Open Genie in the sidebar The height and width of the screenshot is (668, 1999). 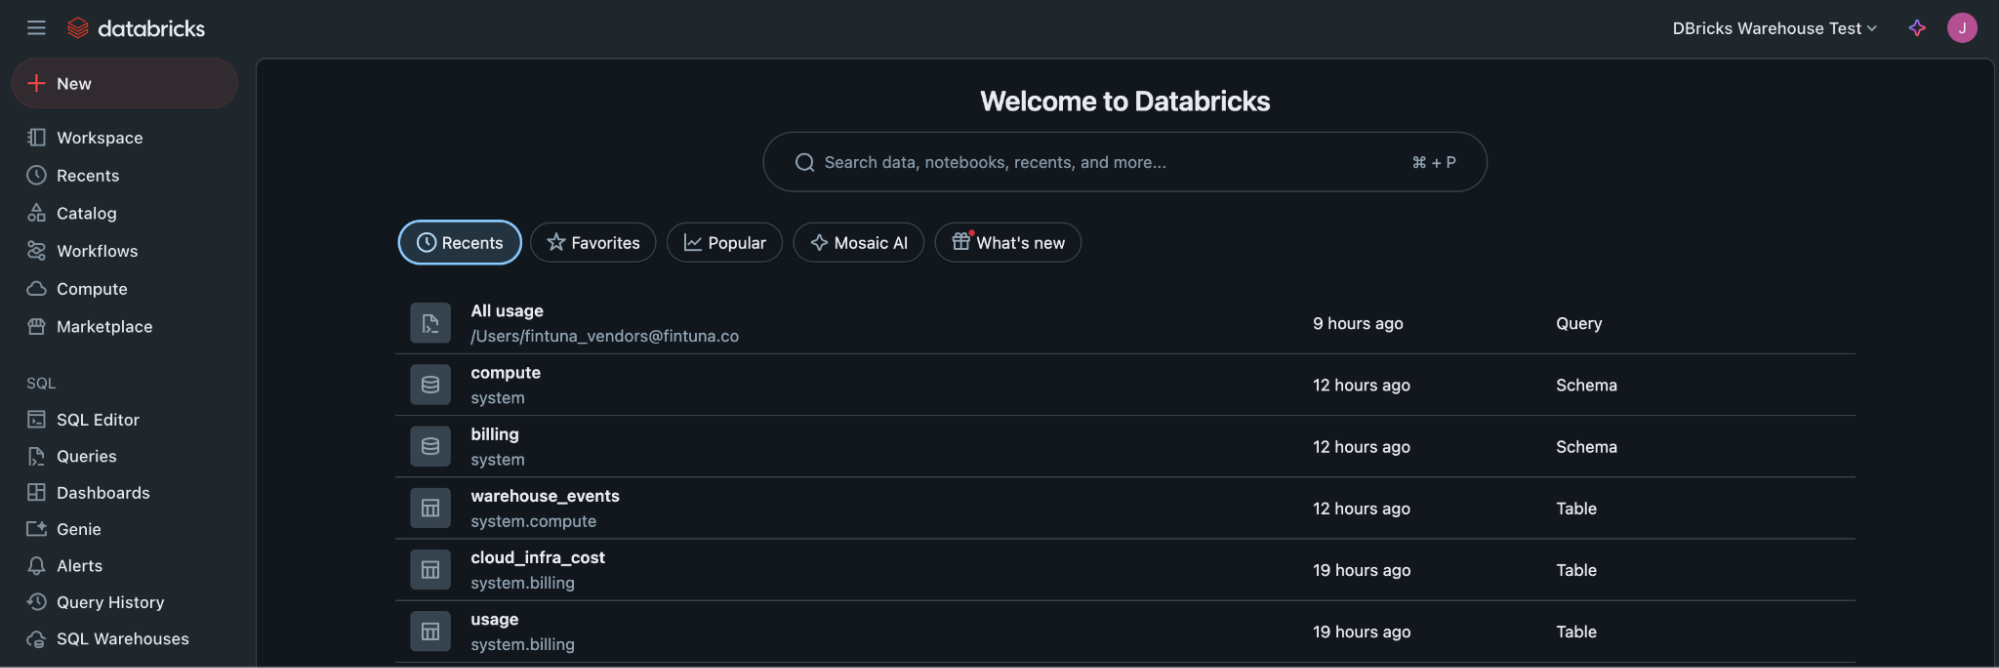(79, 529)
